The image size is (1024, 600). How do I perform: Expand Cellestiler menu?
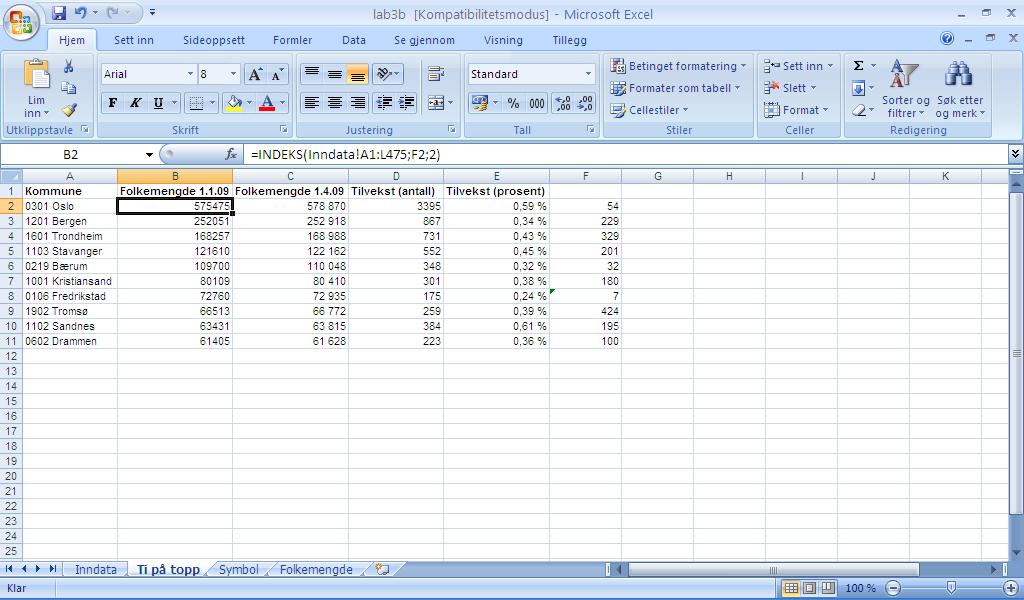pyautogui.click(x=649, y=110)
